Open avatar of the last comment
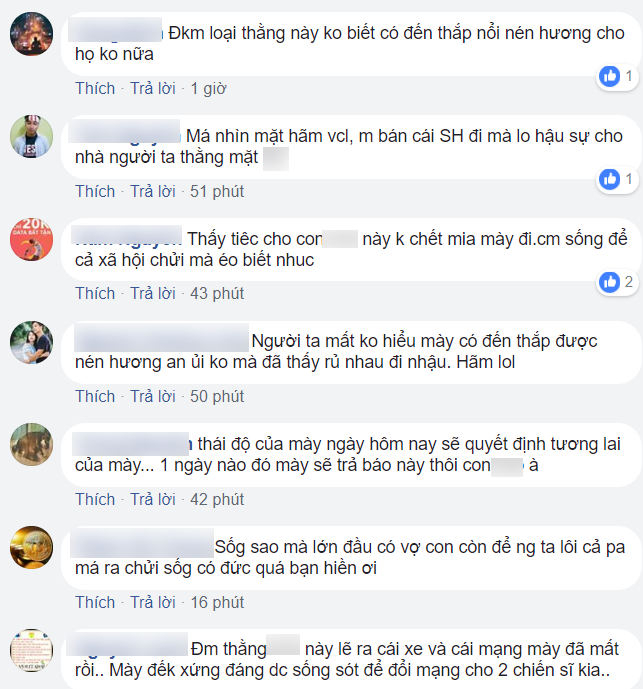This screenshot has height=689, width=643. (31, 651)
